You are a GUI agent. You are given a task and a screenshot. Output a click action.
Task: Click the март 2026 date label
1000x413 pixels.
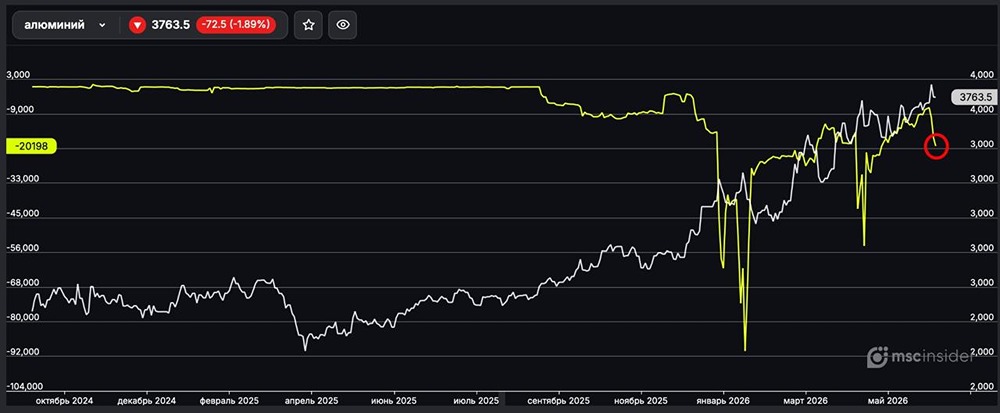point(805,401)
